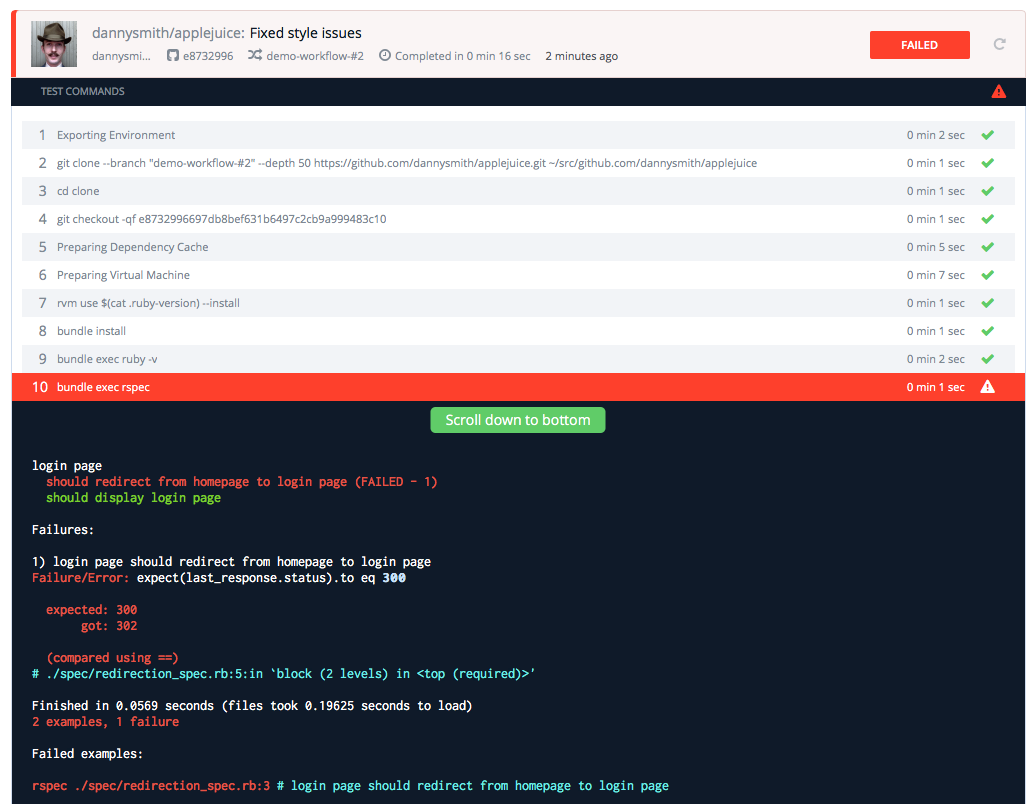Collapse the failed bundle exec rspec step
This screenshot has width=1035, height=804.
tap(518, 387)
